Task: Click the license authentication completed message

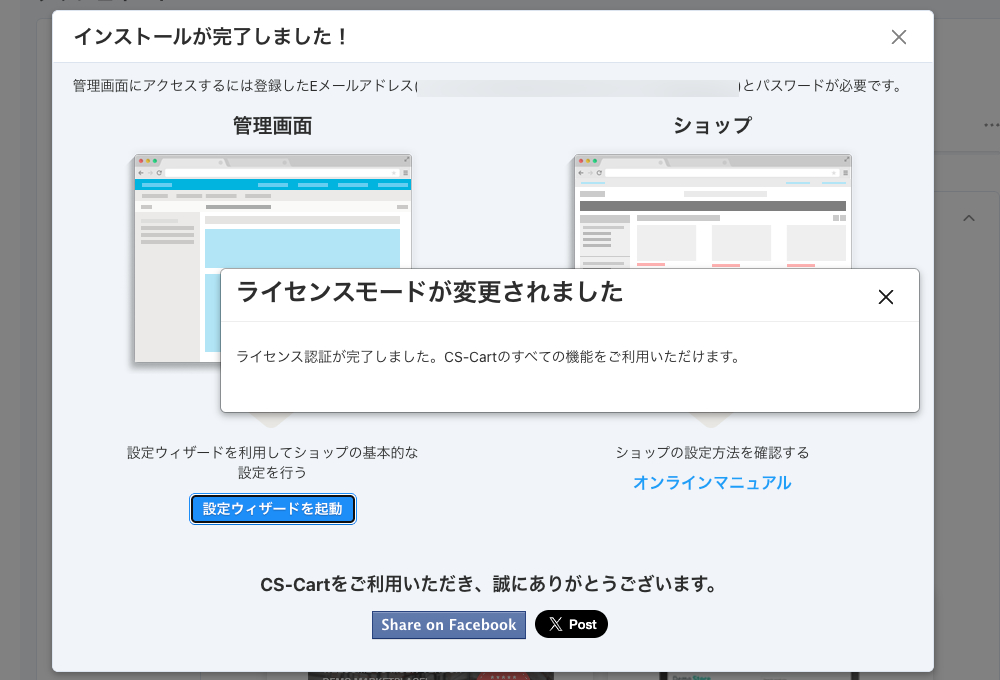Action: 488,357
